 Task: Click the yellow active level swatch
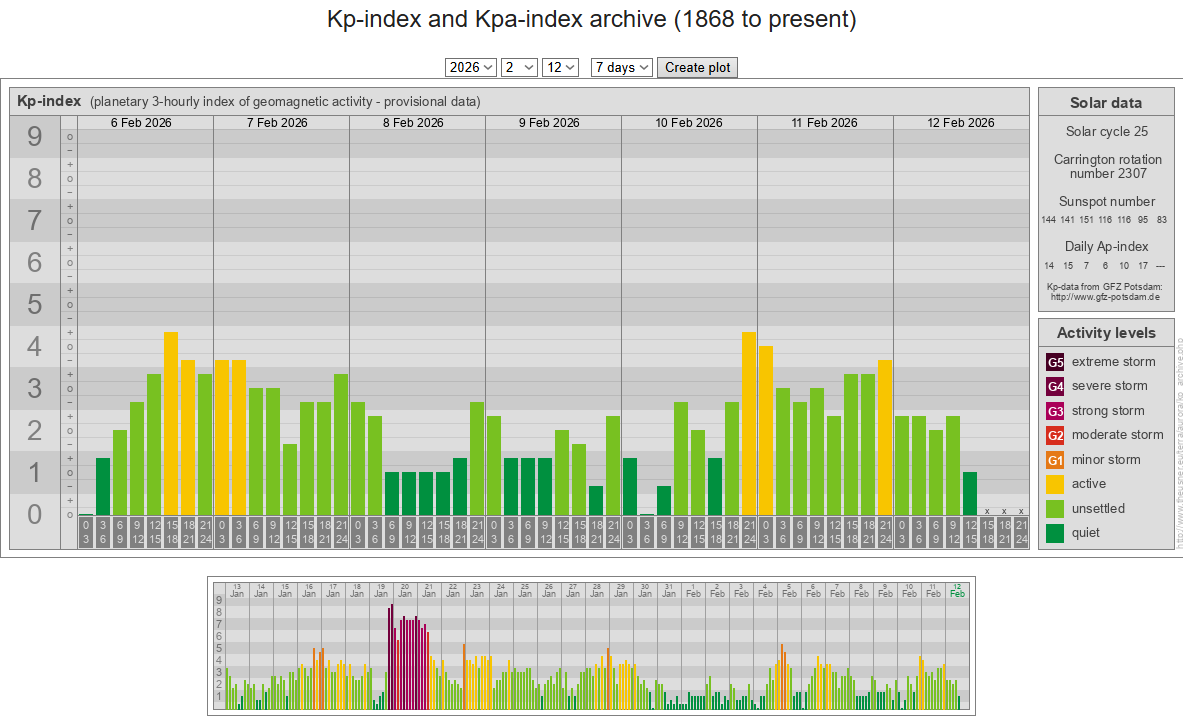(1055, 484)
